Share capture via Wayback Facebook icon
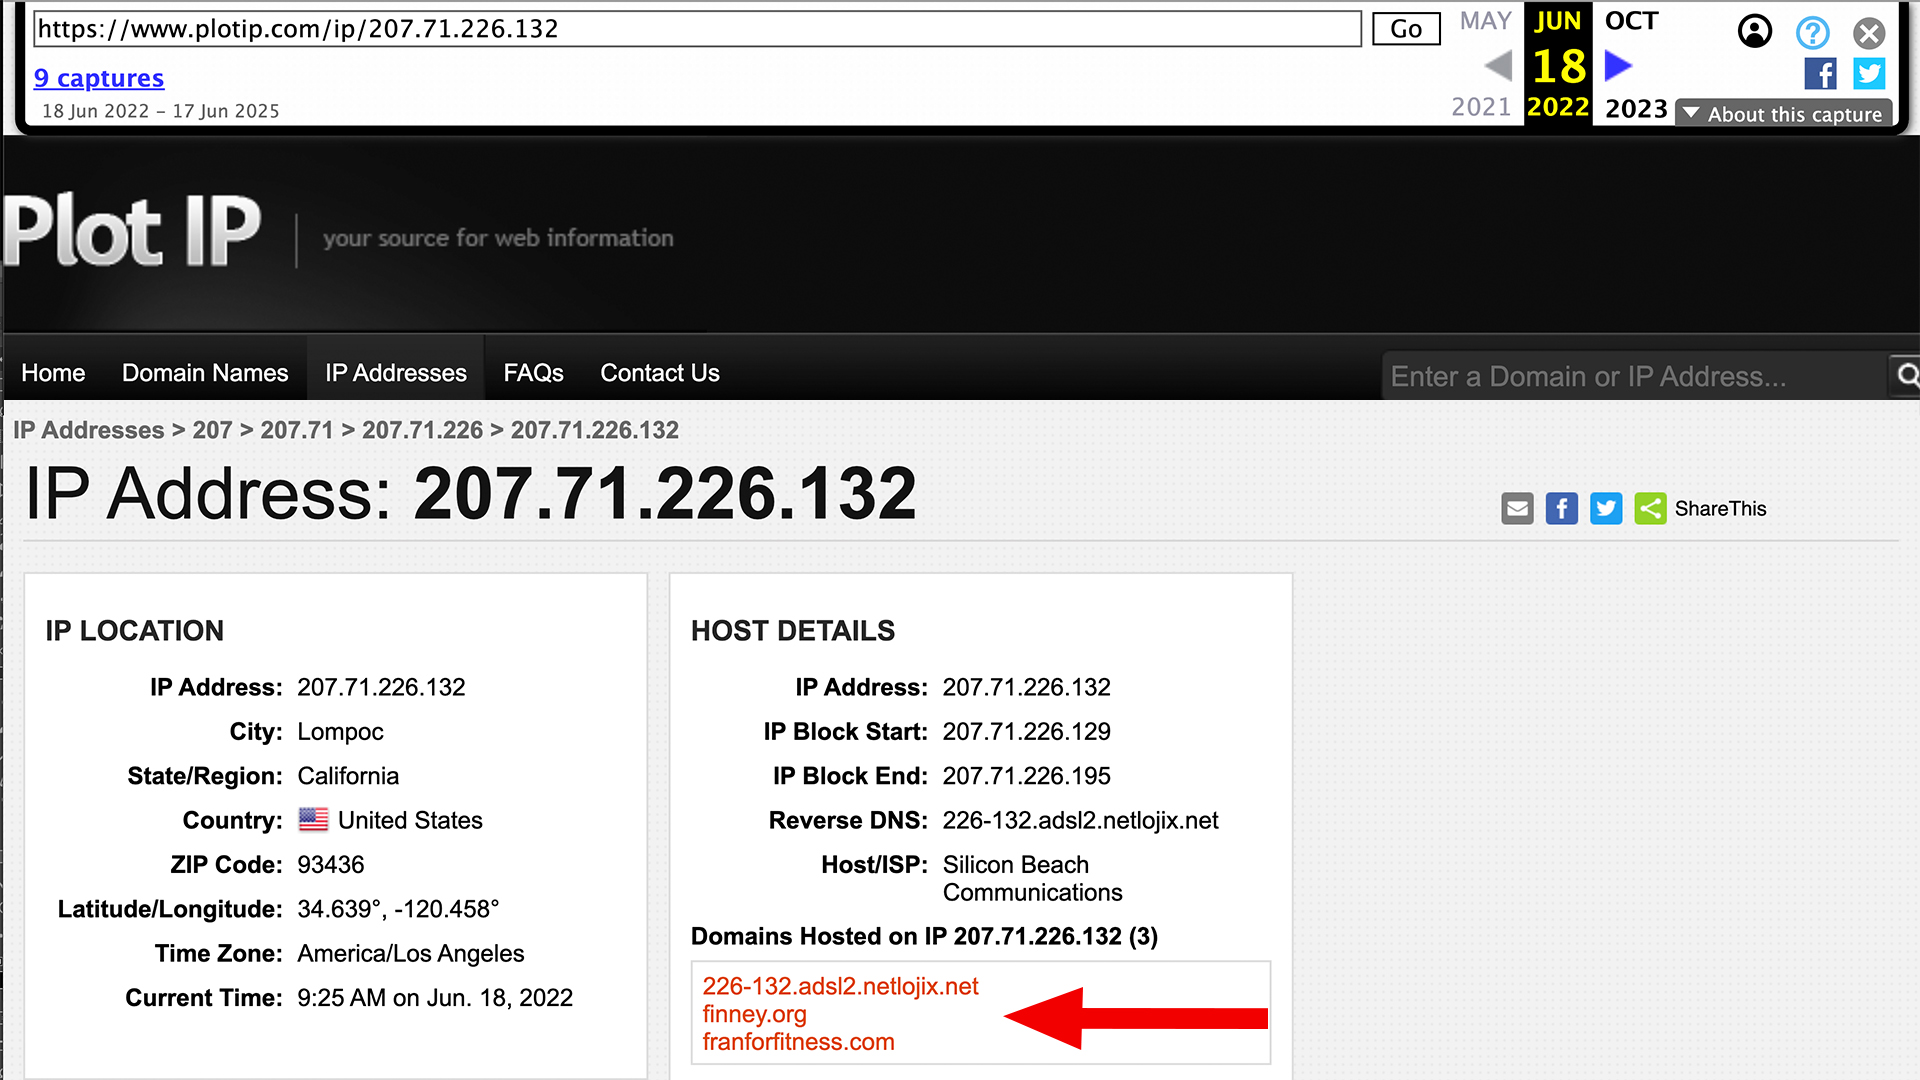 click(1820, 74)
